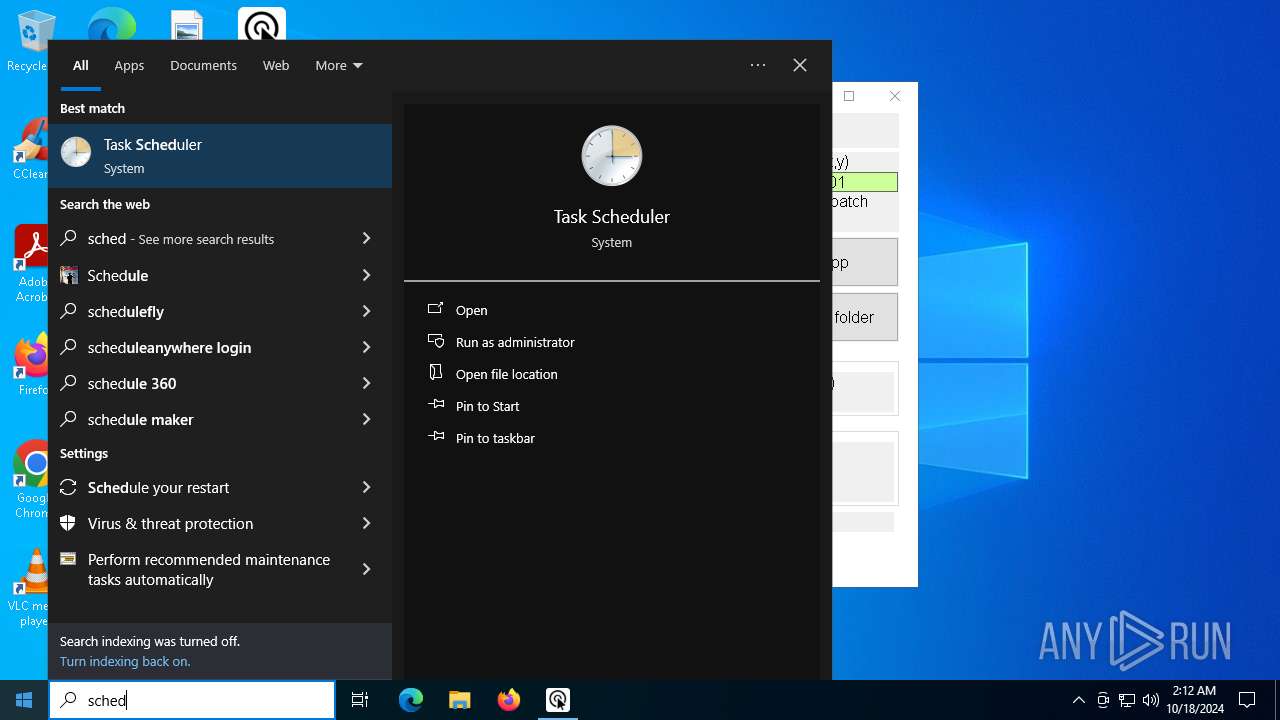Open Task Scheduler best match result
The width and height of the screenshot is (1280, 720).
[220, 156]
